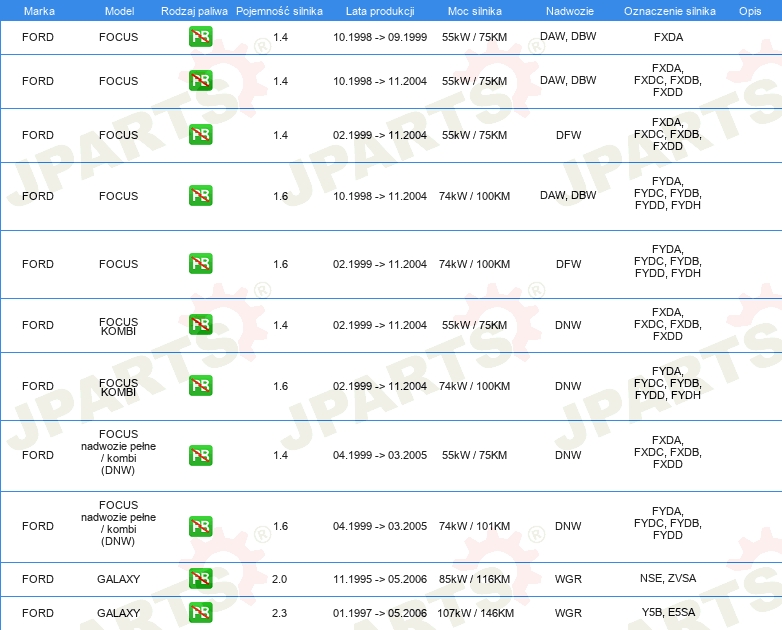782x630 pixels.
Task: Click date range 10.1998 -> 09.1999
Action: (x=380, y=37)
